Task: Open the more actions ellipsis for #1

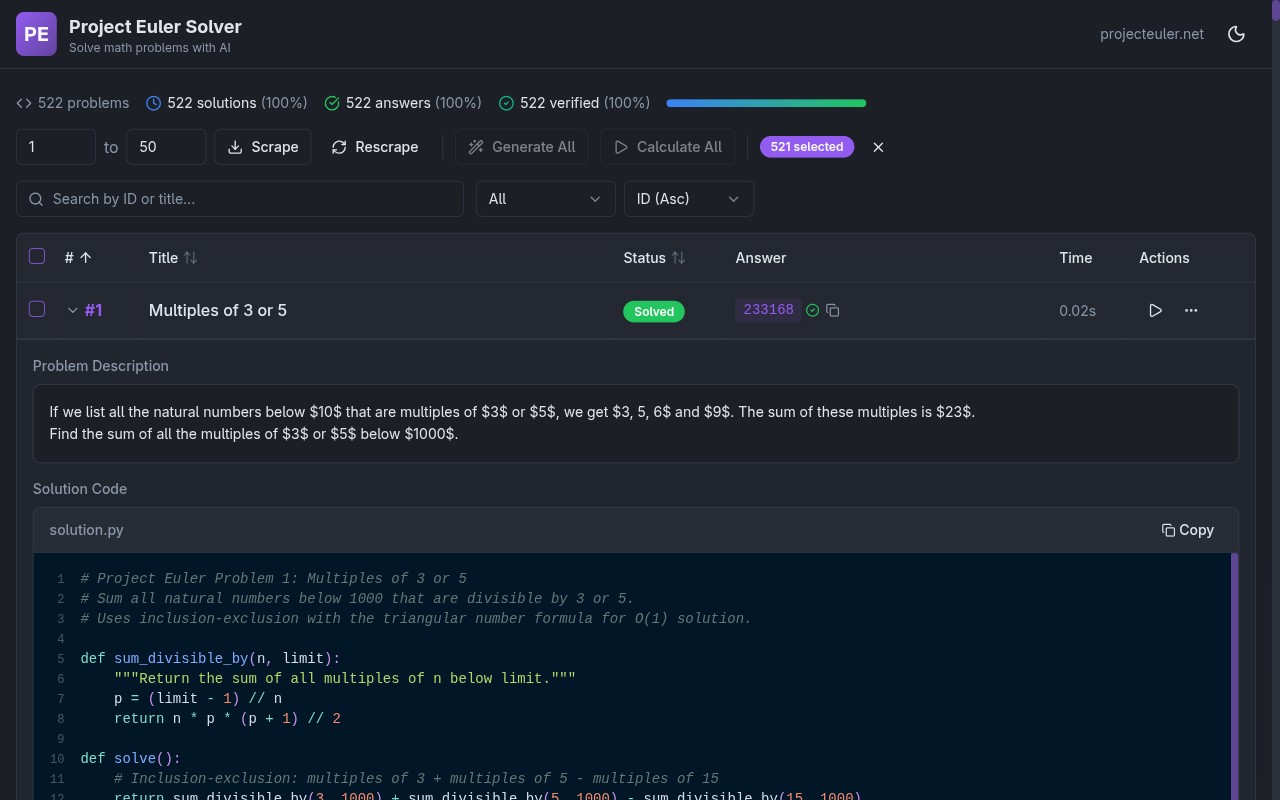Action: (x=1191, y=311)
